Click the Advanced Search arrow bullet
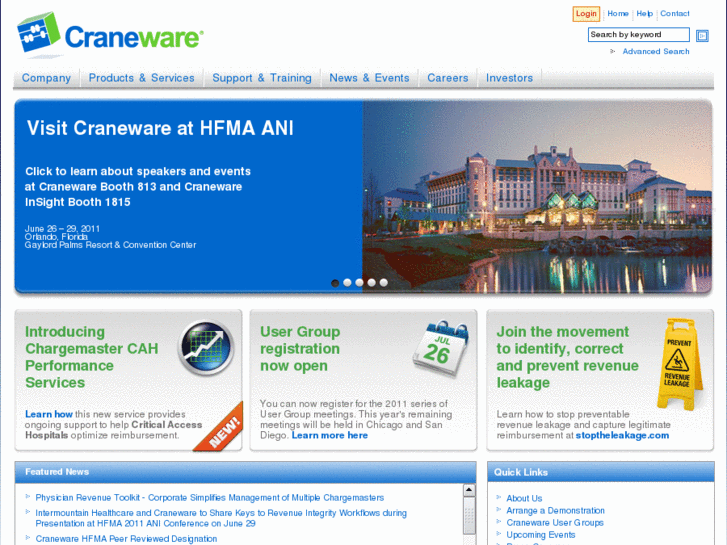Screen dimensions: 727x545 612,51
